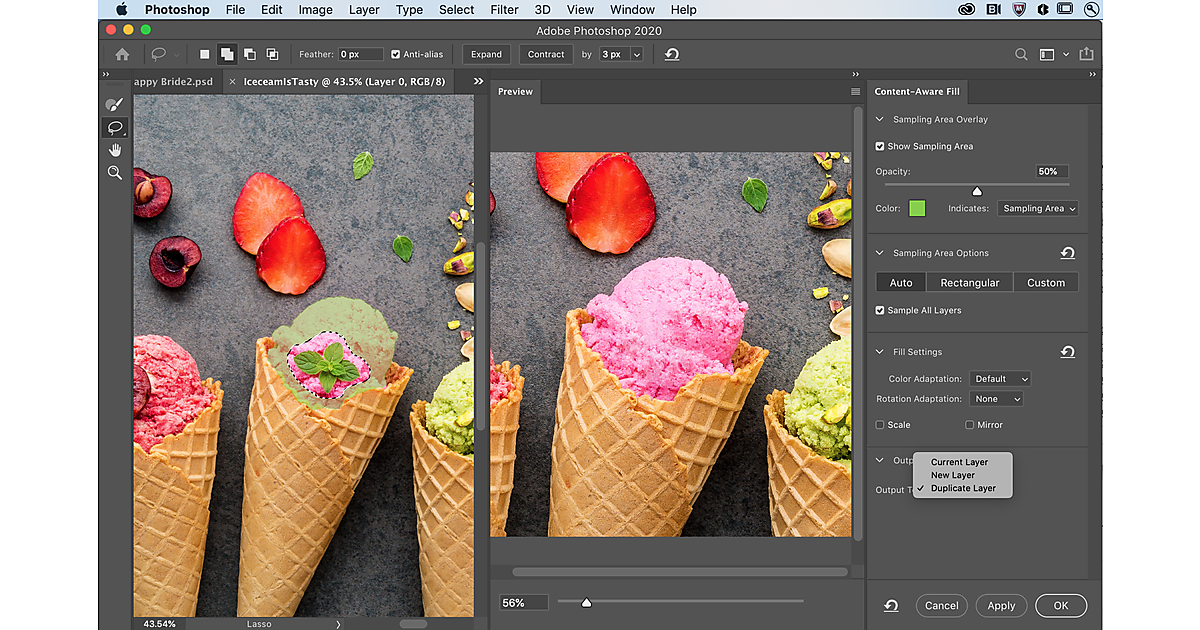Enable the Mirror checkbox
The height and width of the screenshot is (630, 1200).
tap(969, 425)
